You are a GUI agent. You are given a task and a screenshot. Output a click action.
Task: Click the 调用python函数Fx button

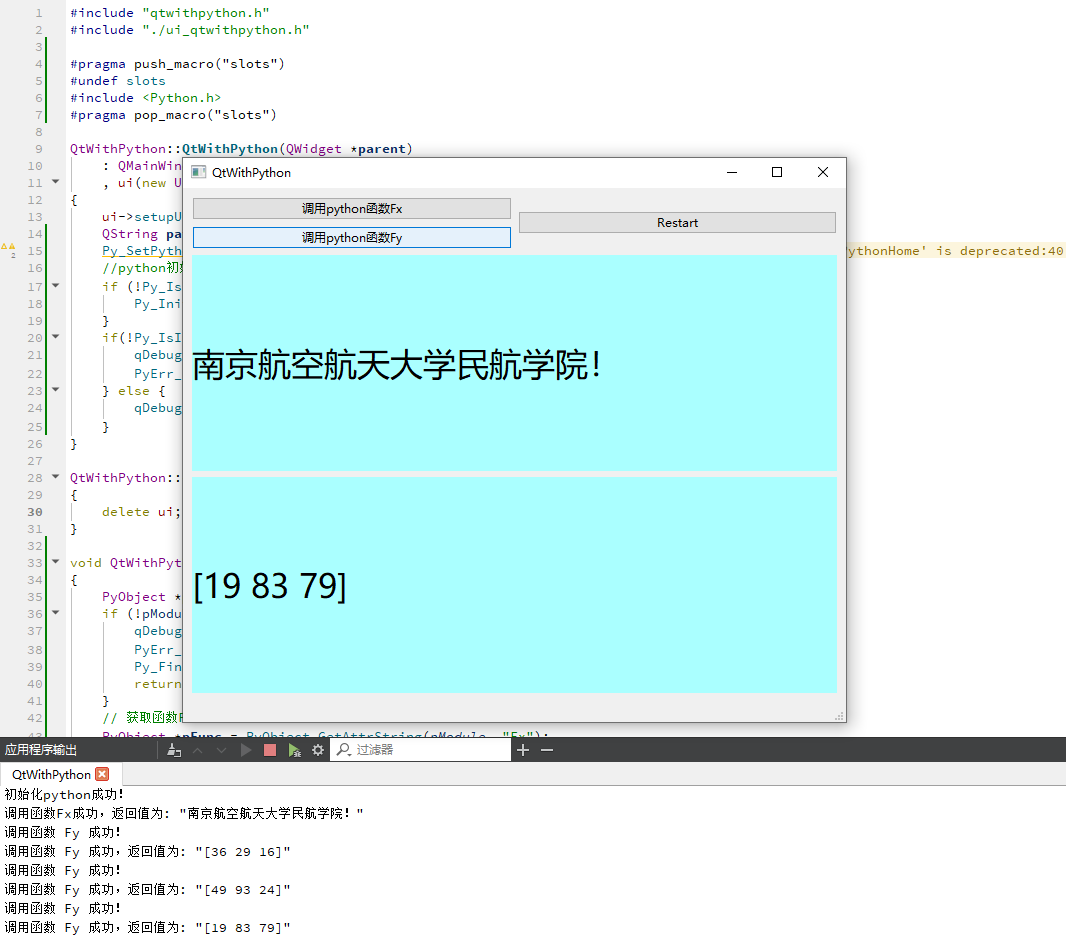[351, 208]
